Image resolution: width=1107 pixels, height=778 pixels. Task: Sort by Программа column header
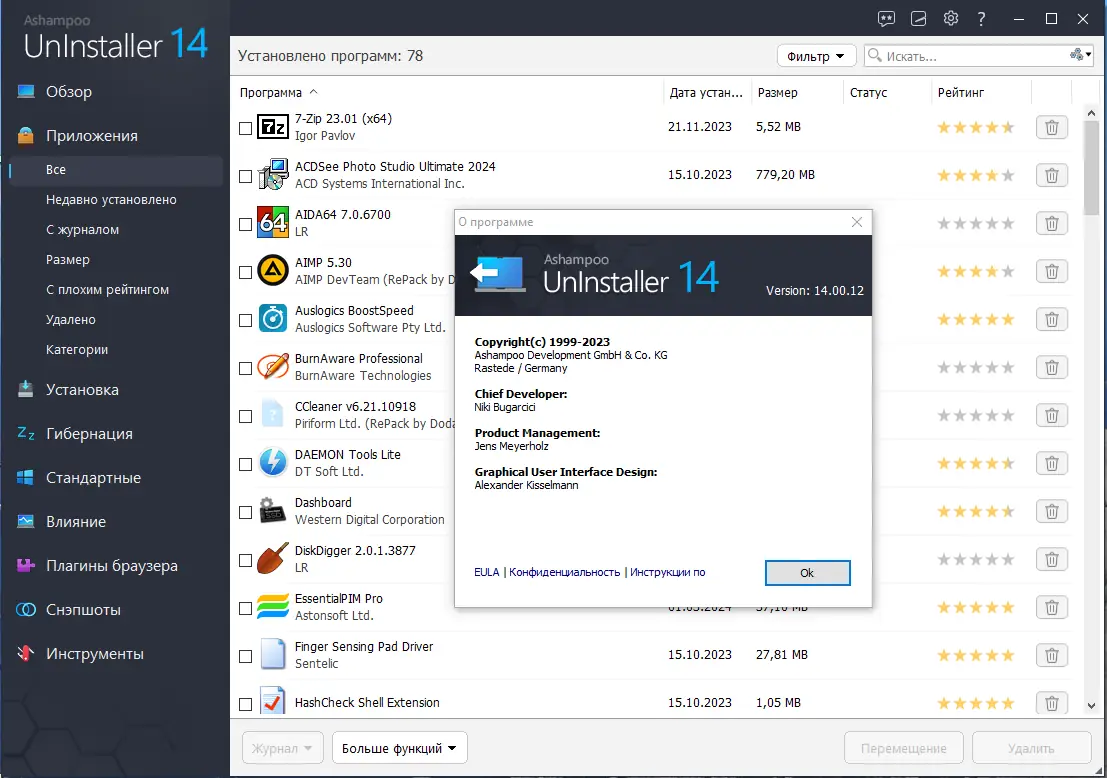[x=278, y=92]
